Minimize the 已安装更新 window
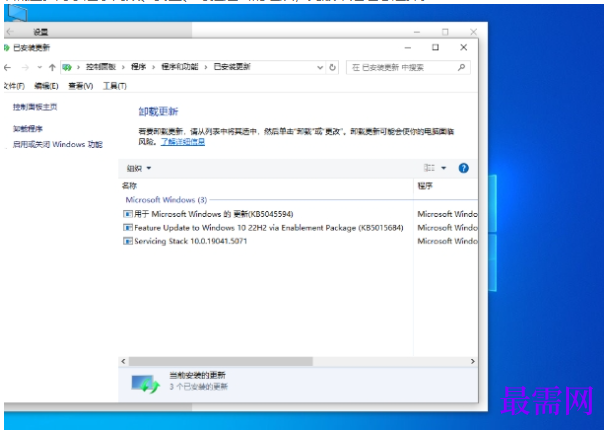Screen dimensions: 612x432 click(x=408, y=48)
